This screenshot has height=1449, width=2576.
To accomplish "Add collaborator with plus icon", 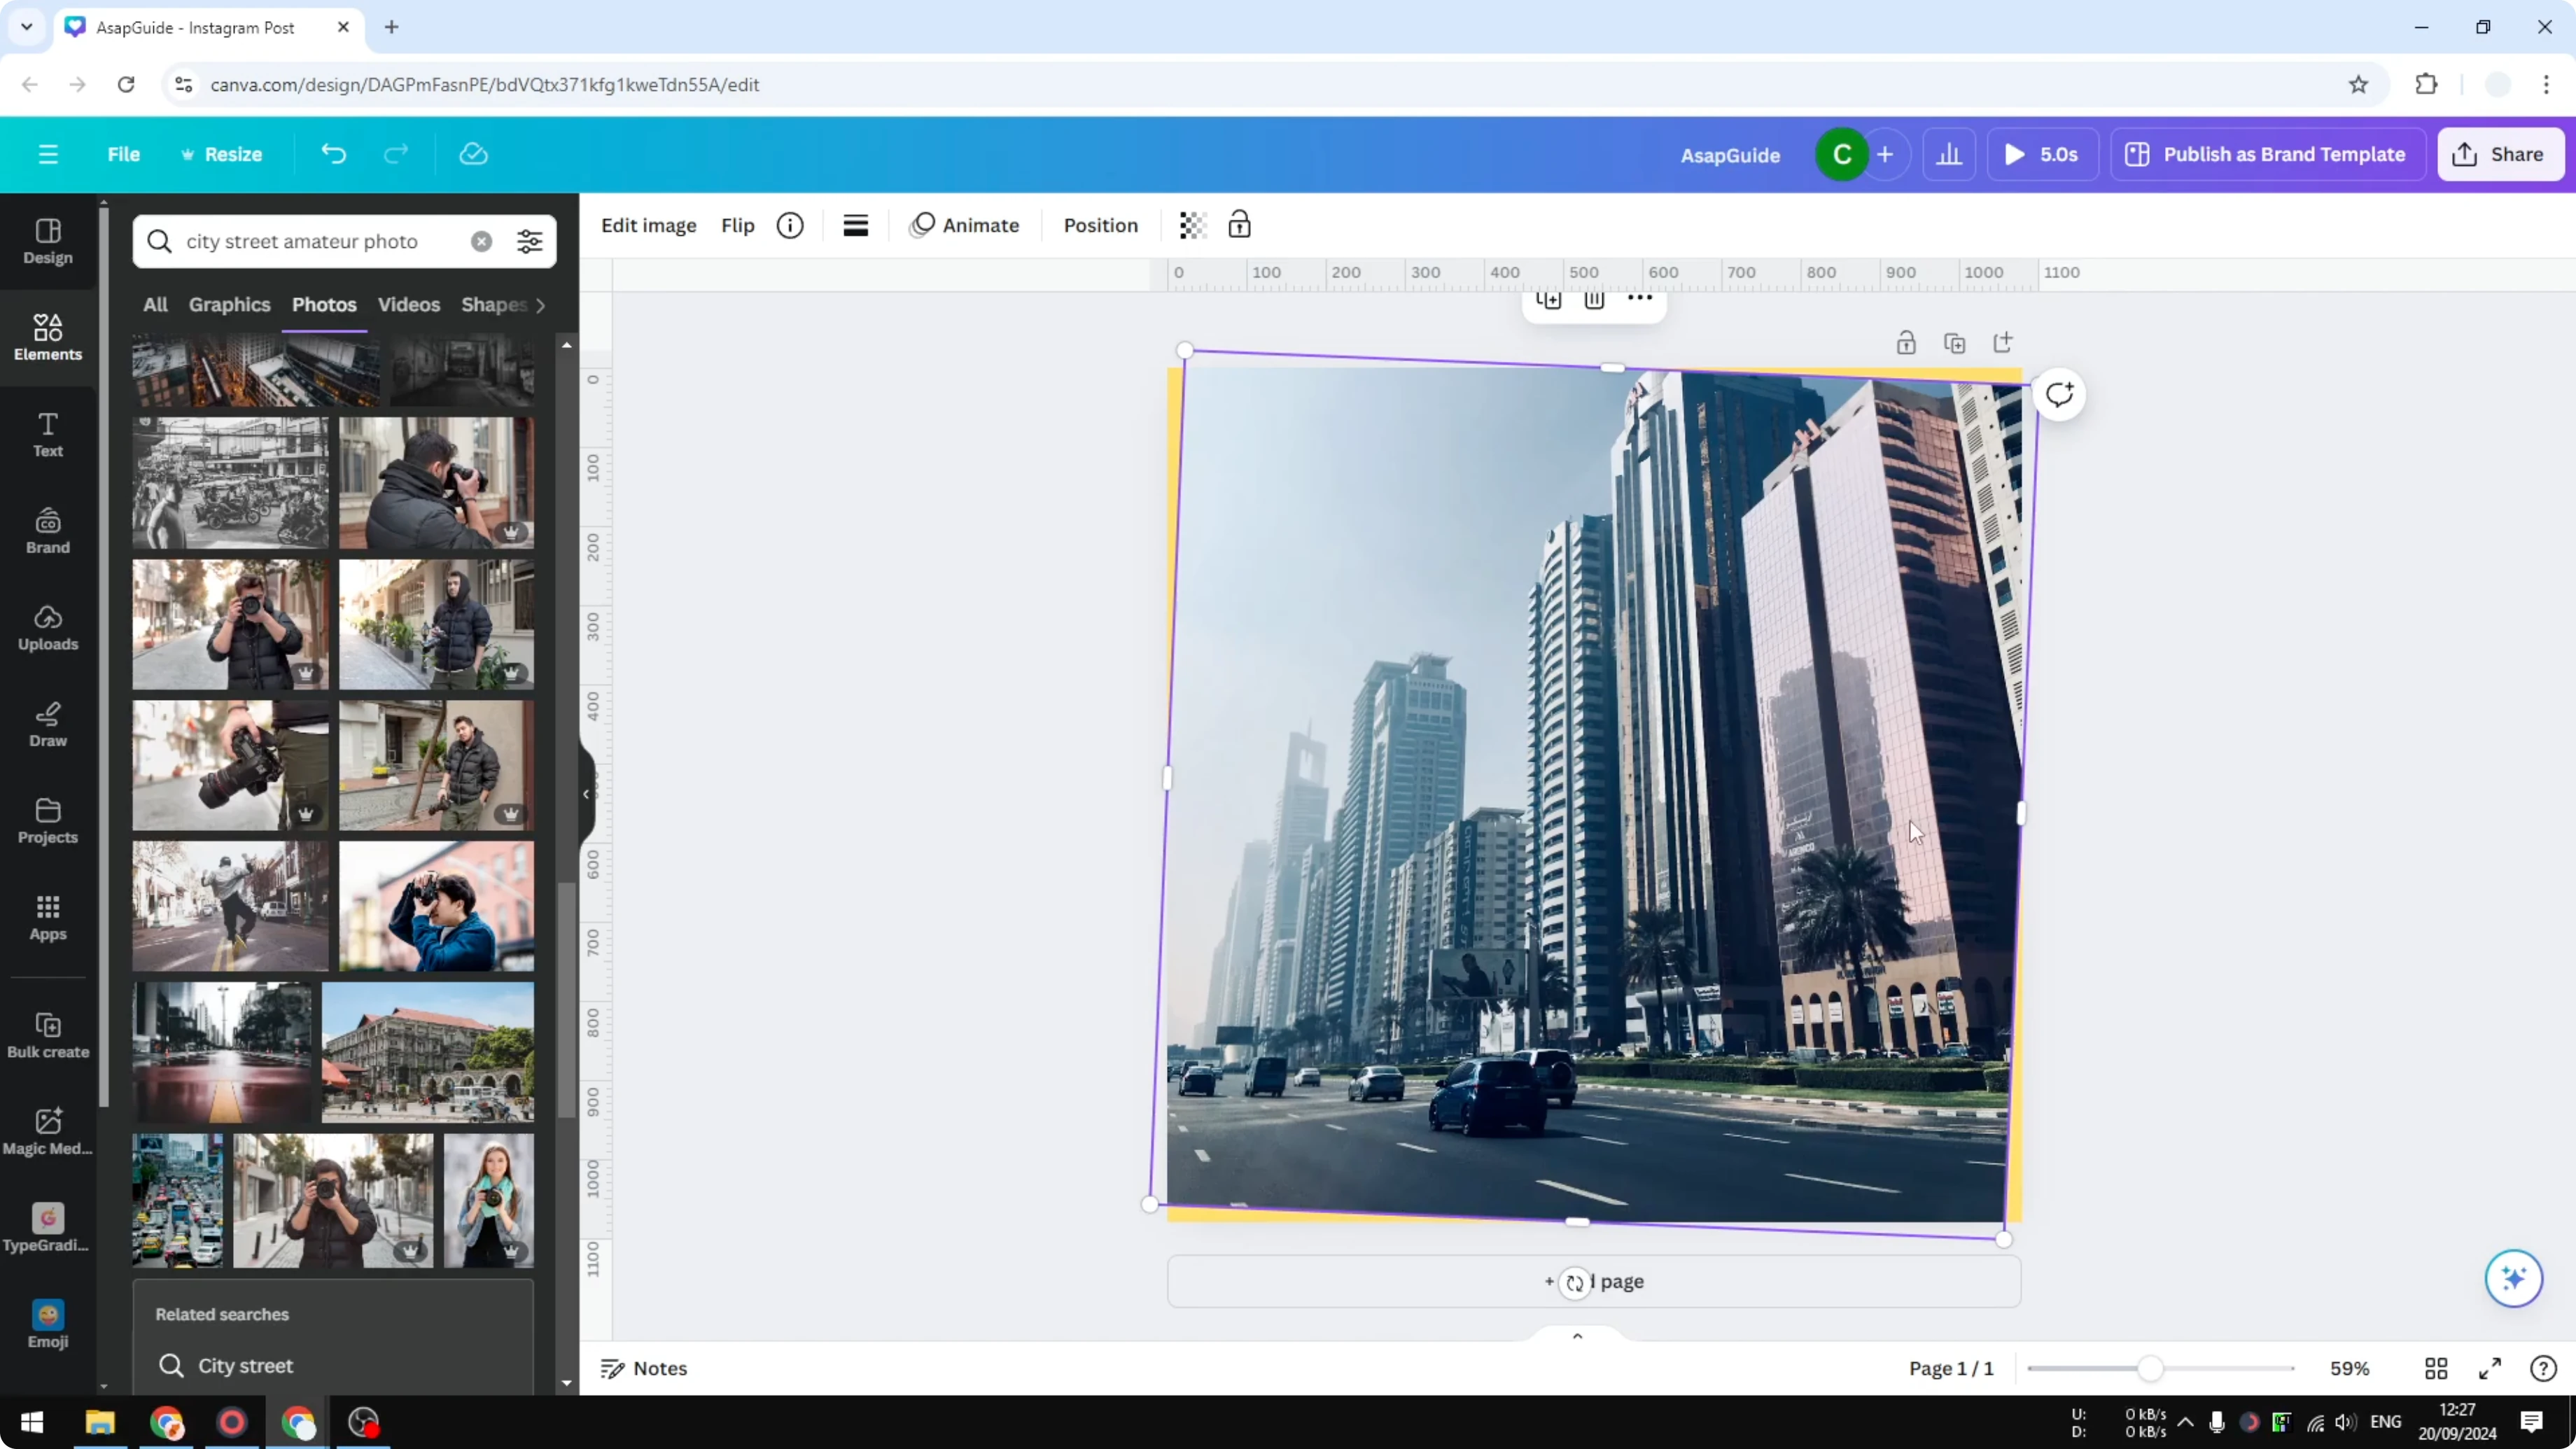I will coord(1885,154).
